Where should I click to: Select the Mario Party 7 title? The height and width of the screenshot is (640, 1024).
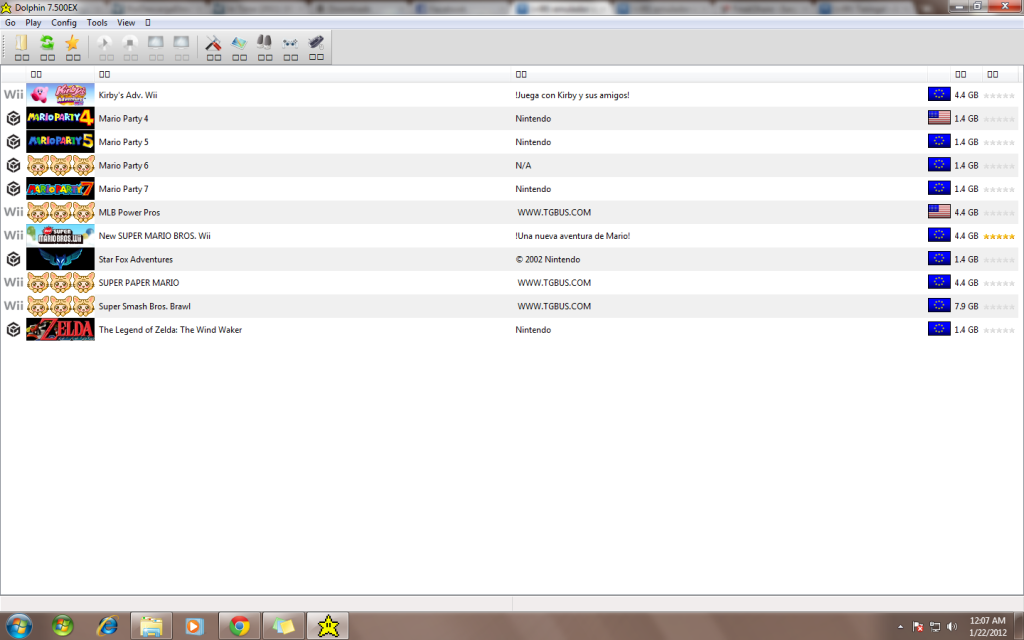[123, 189]
